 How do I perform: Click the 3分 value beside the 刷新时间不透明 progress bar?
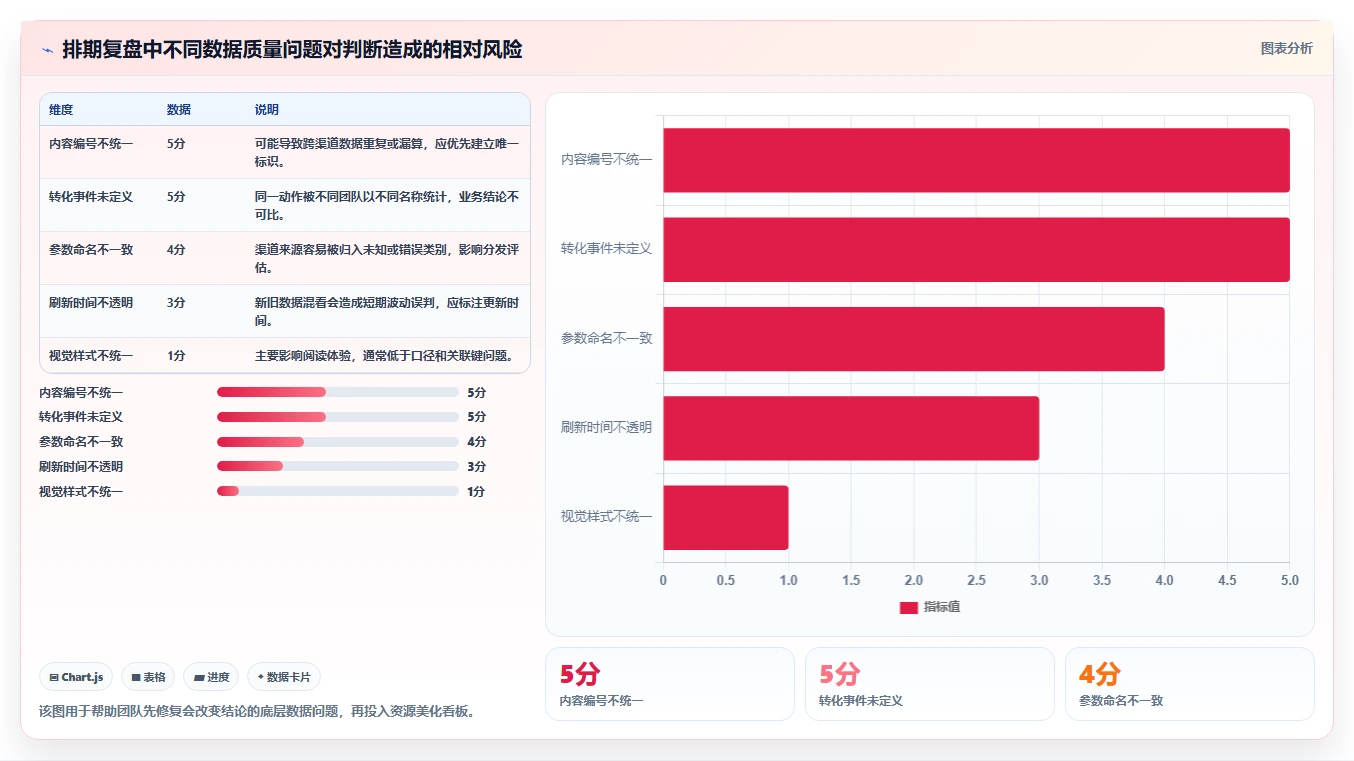coord(476,467)
